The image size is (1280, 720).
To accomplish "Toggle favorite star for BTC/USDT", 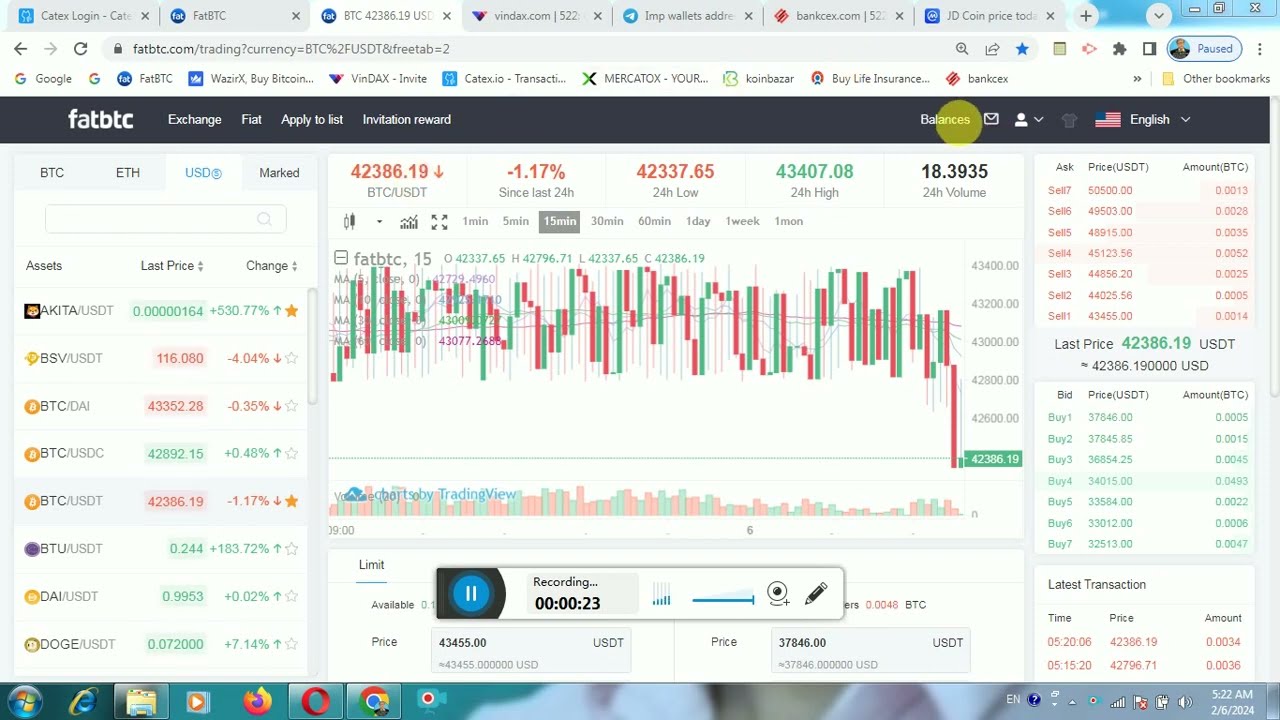I will 291,501.
